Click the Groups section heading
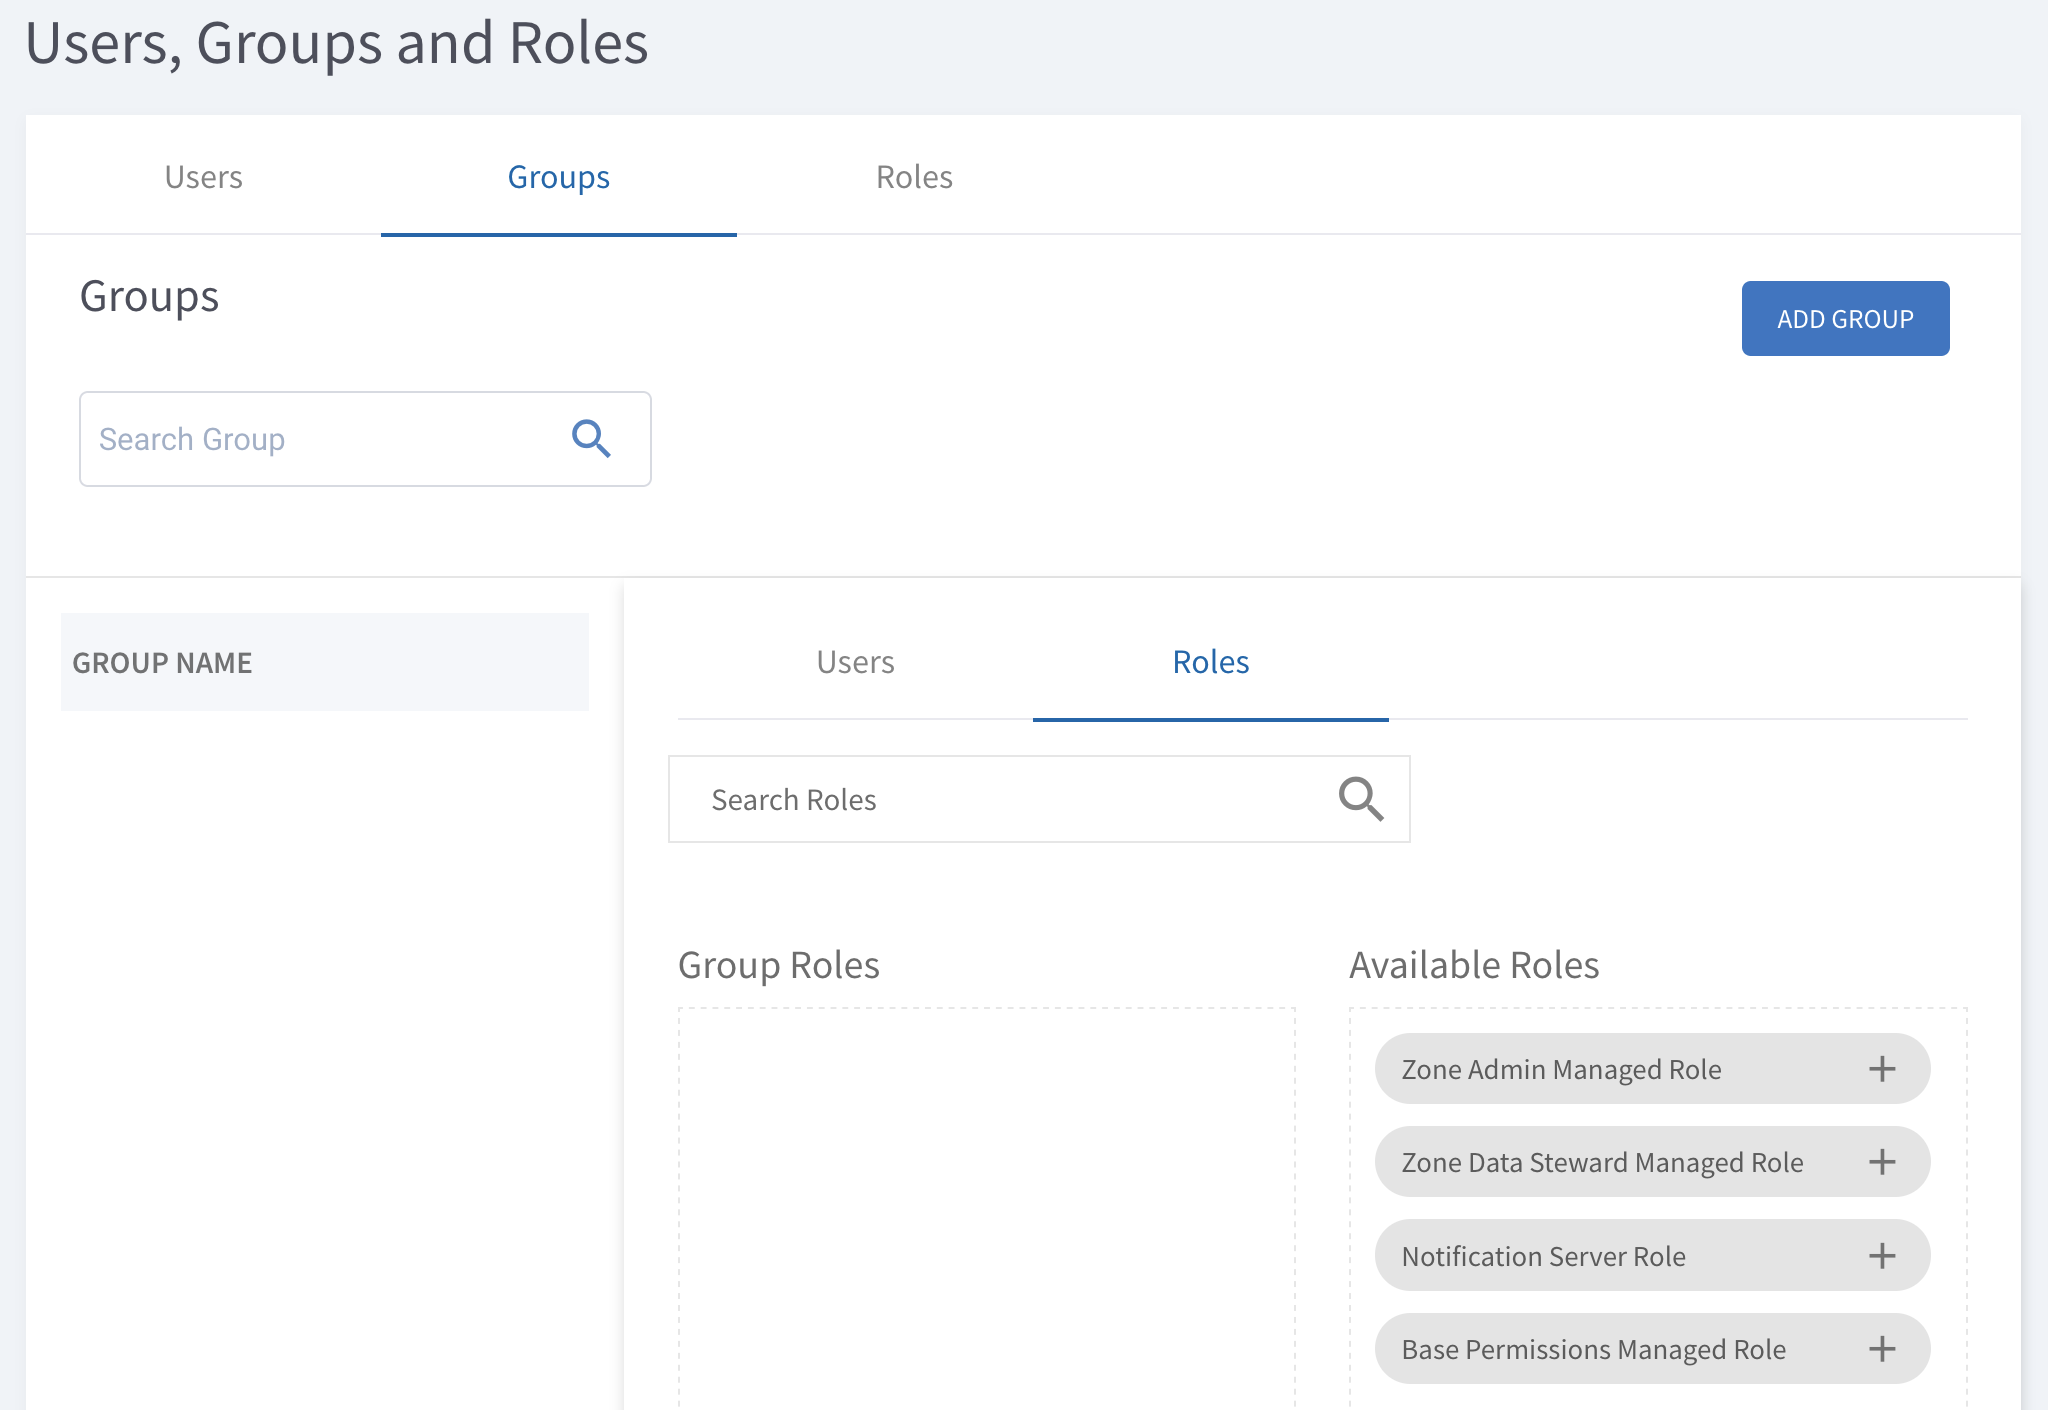This screenshot has height=1410, width=2048. tap(150, 298)
